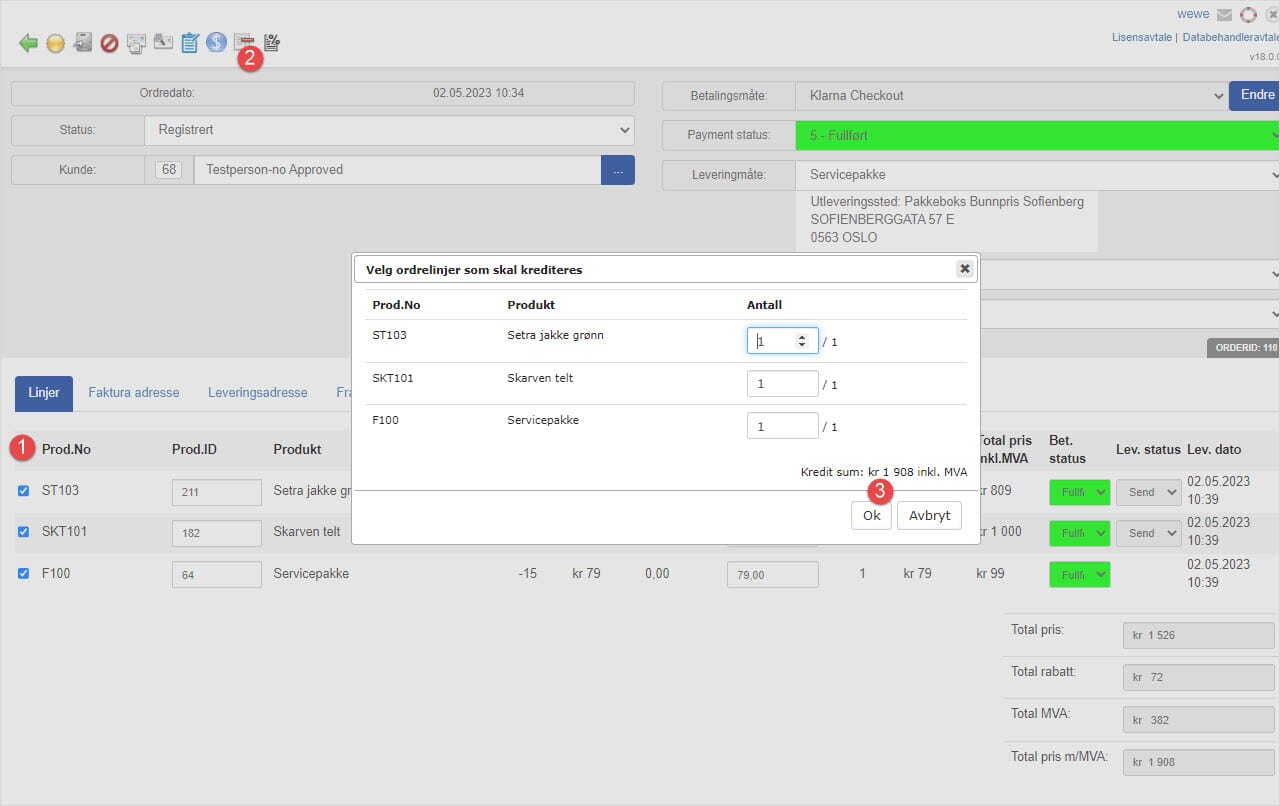The height and width of the screenshot is (806, 1280).
Task: Click the blue dollar sign icon
Action: pyautogui.click(x=216, y=42)
